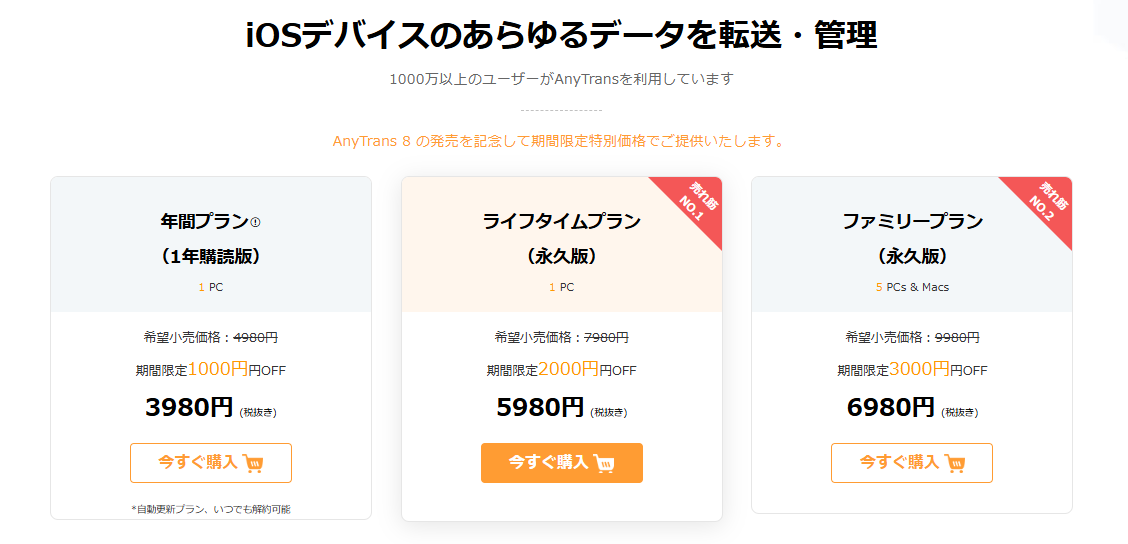The height and width of the screenshot is (544, 1128).
Task: Select the ライフタイムプラン card title
Action: [561, 221]
